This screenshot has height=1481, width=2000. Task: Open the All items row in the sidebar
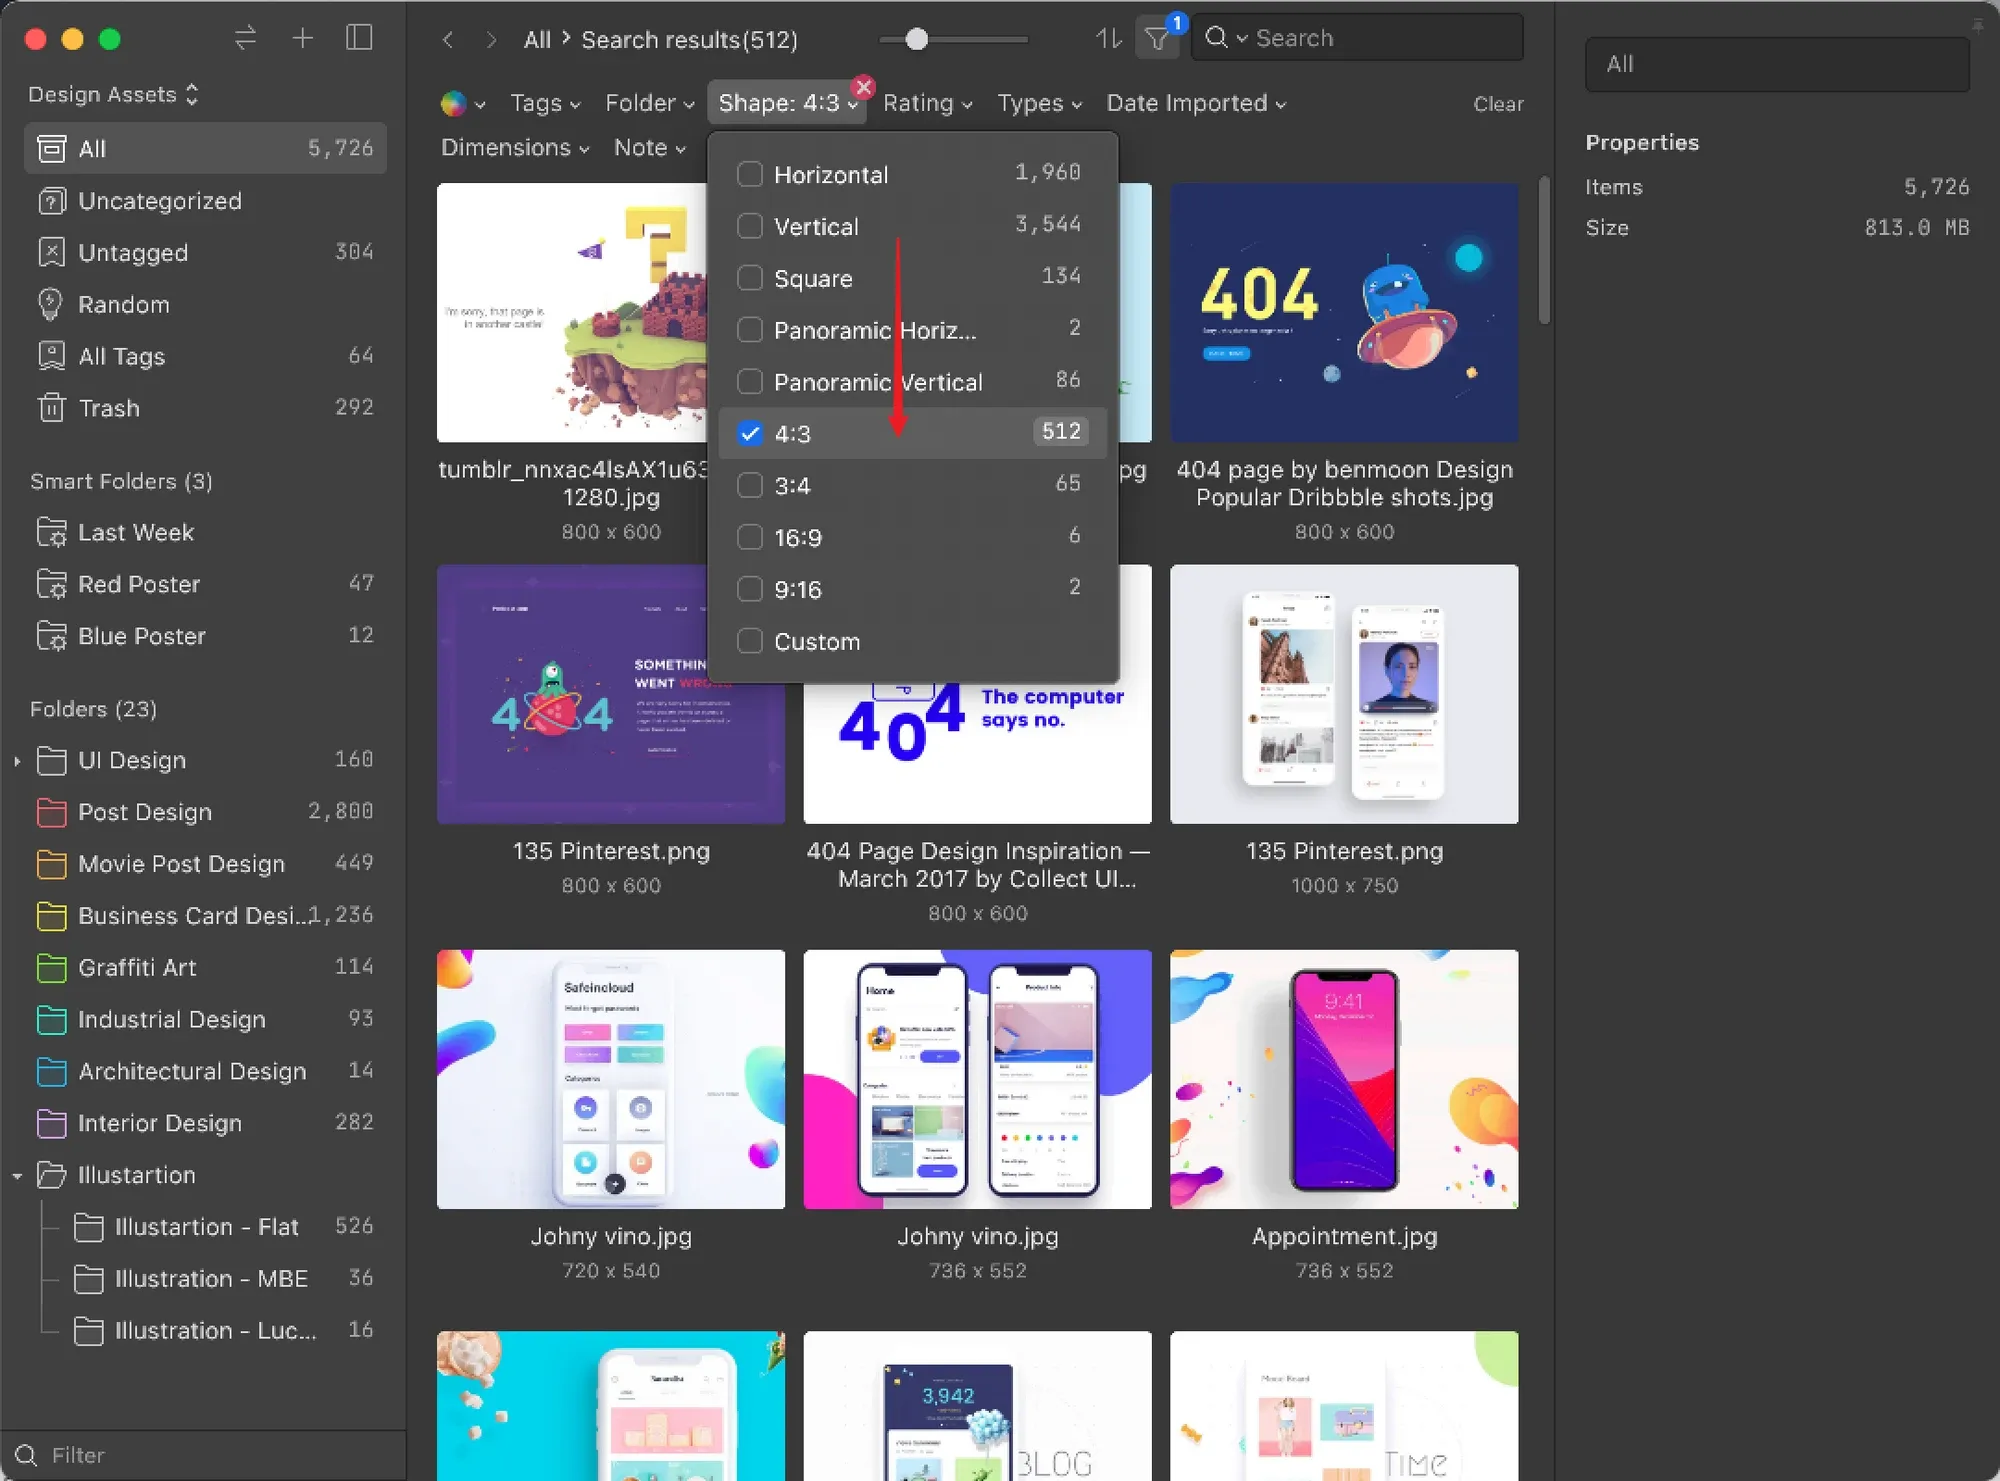click(x=205, y=149)
